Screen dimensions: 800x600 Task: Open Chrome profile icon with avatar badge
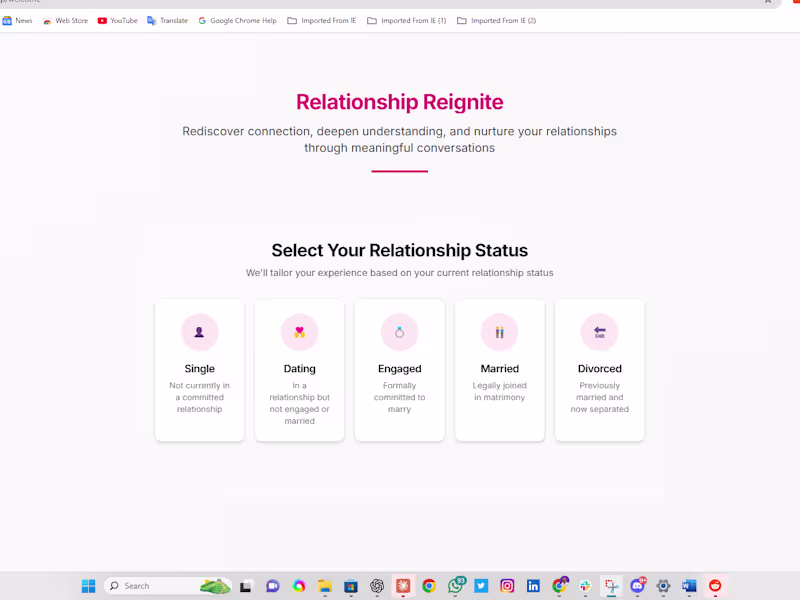point(560,585)
